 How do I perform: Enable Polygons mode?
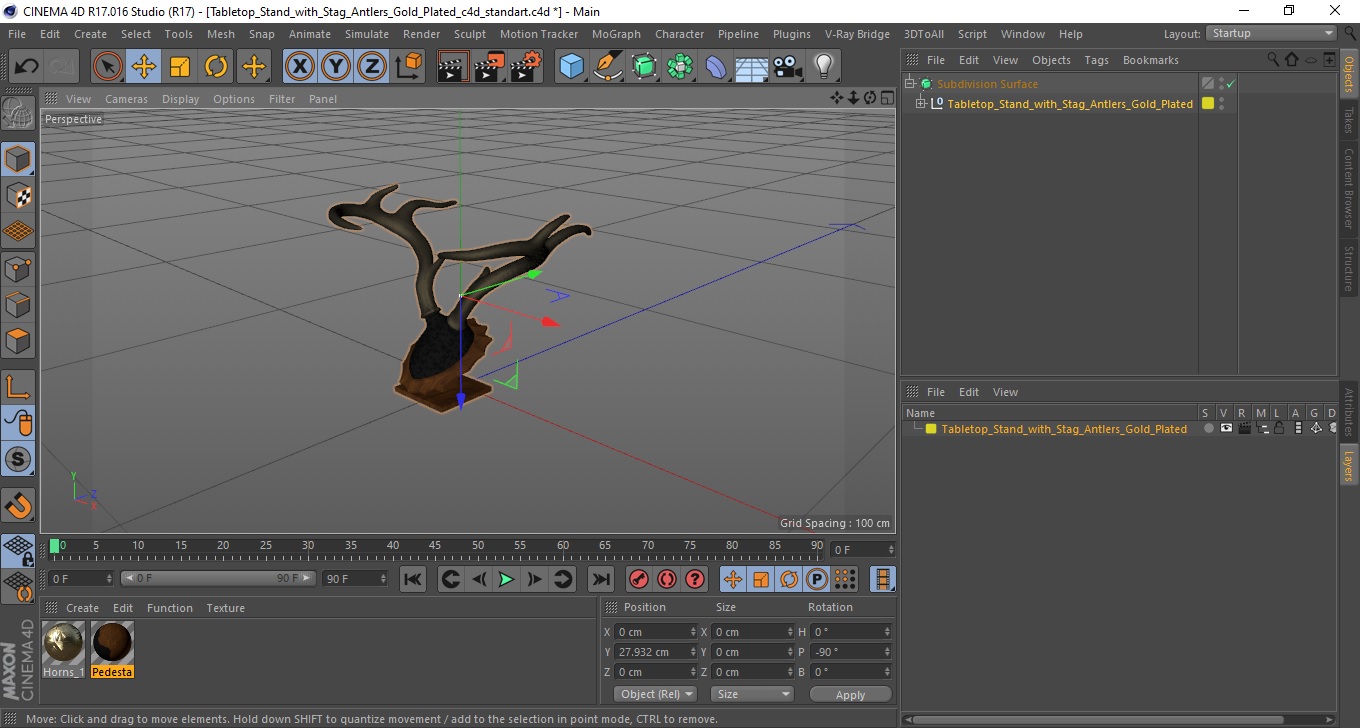(18, 340)
